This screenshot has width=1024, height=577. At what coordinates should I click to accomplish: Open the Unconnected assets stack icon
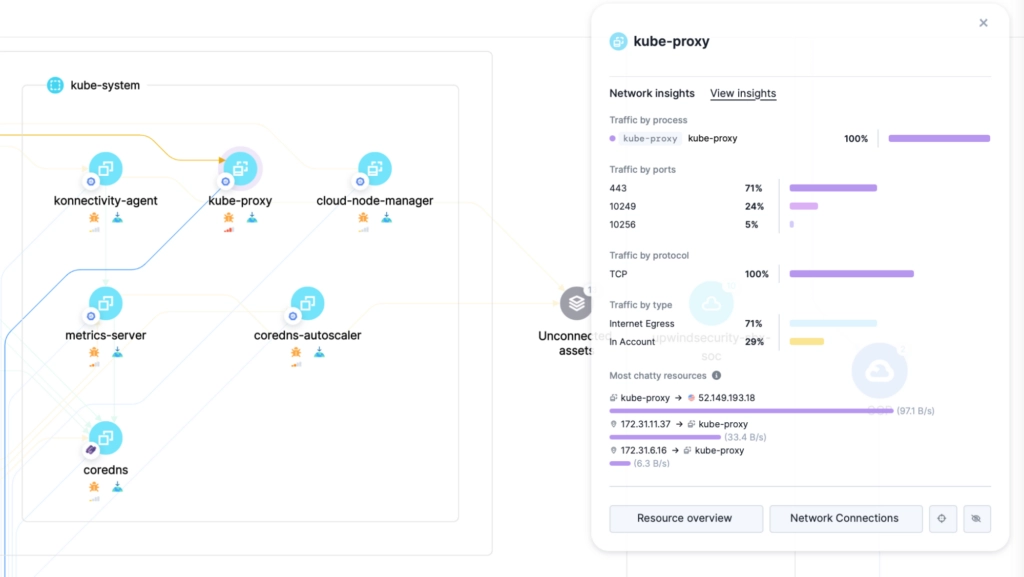[575, 303]
